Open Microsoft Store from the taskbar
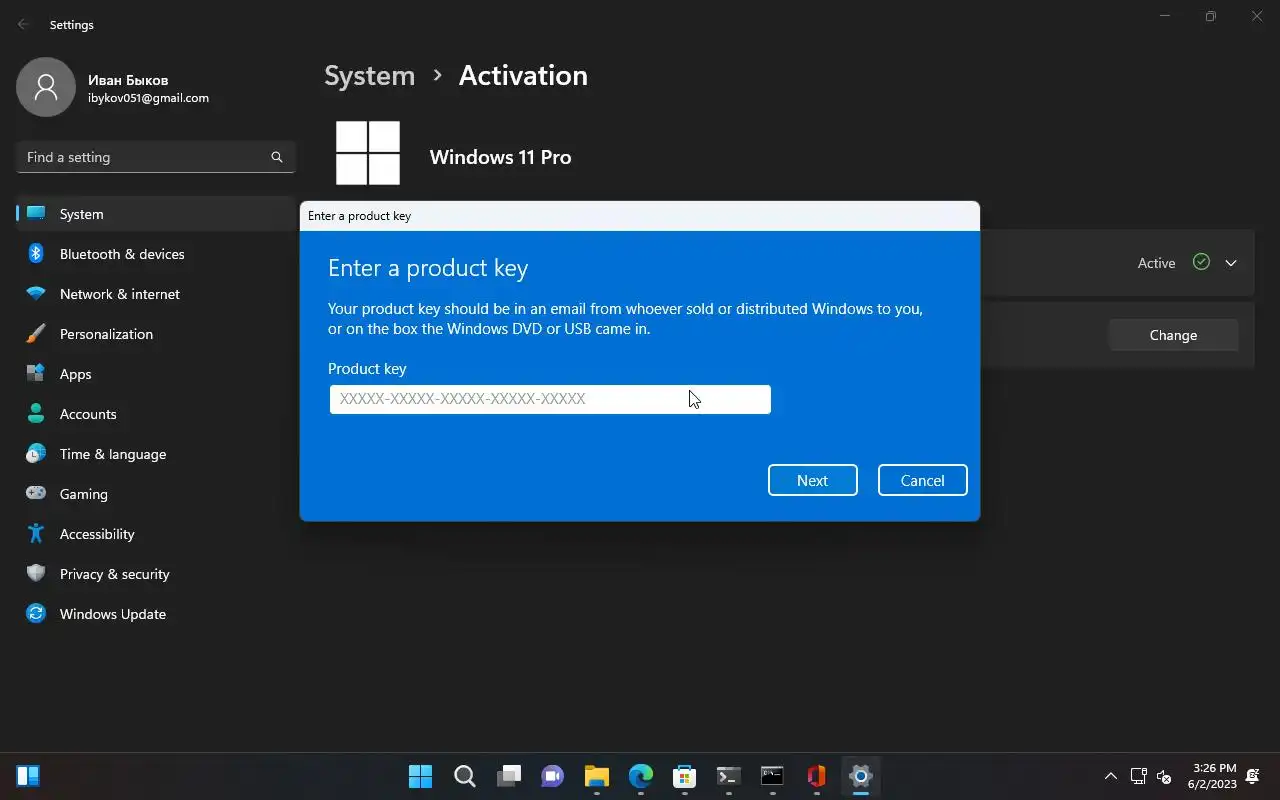1280x800 pixels. (x=685, y=776)
